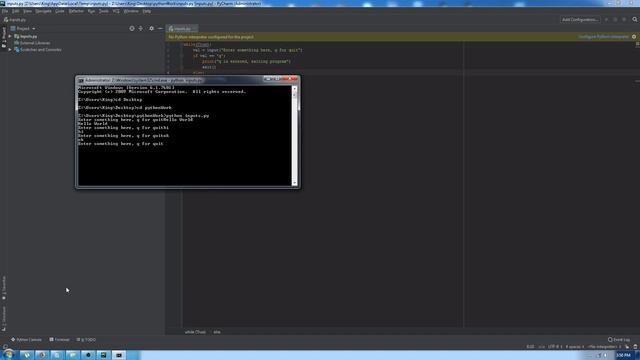640x360 pixels.
Task: Click the gear icon on the interpreter warning banner
Action: point(634,37)
